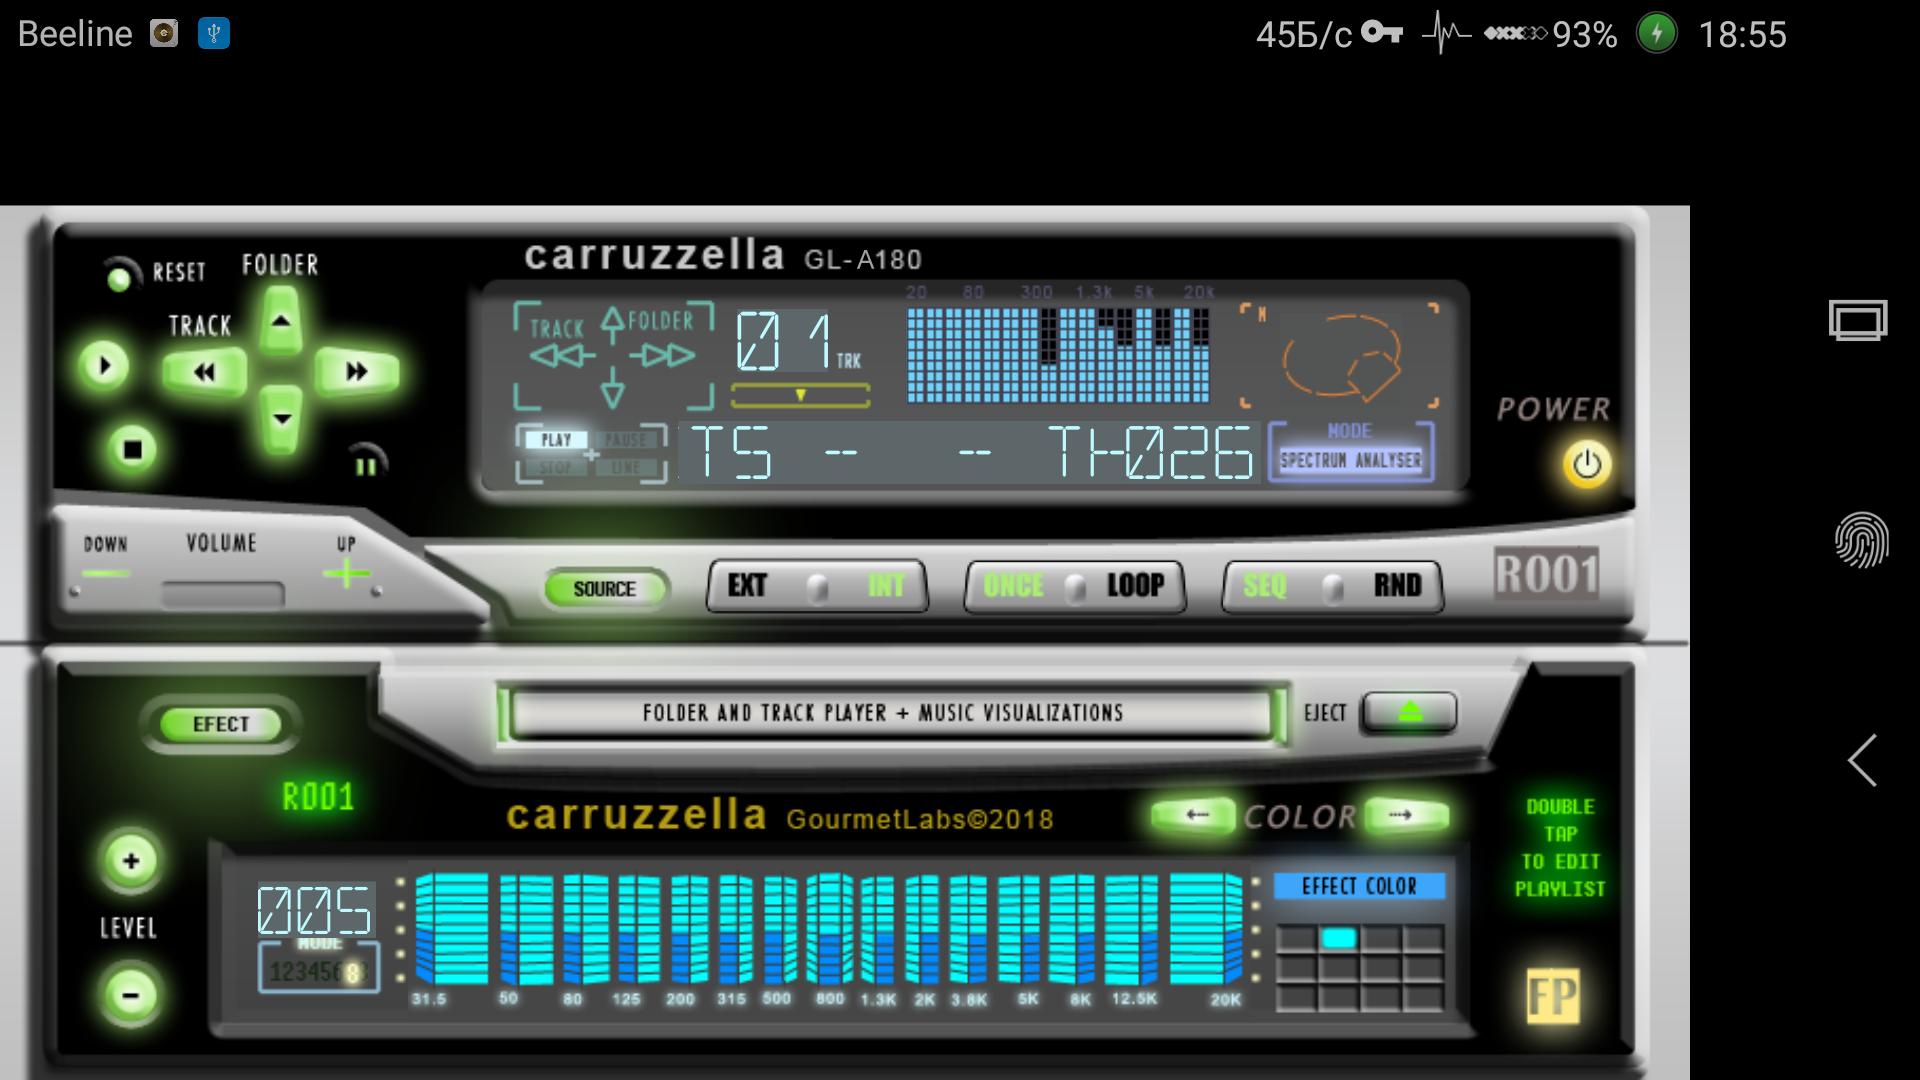Tap the track position progress bar
Image resolution: width=1920 pixels, height=1080 pixels.
800,396
